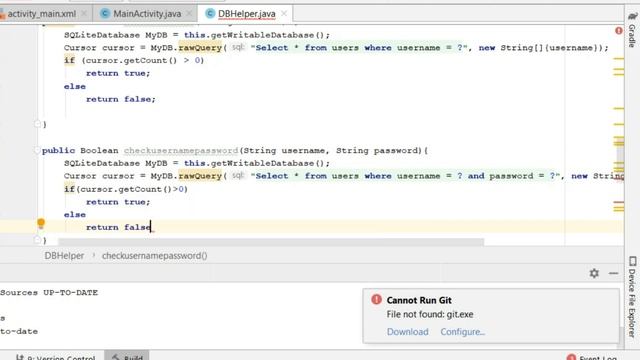640x360 pixels.
Task: Close the activity_main.xml tab
Action: (84, 14)
